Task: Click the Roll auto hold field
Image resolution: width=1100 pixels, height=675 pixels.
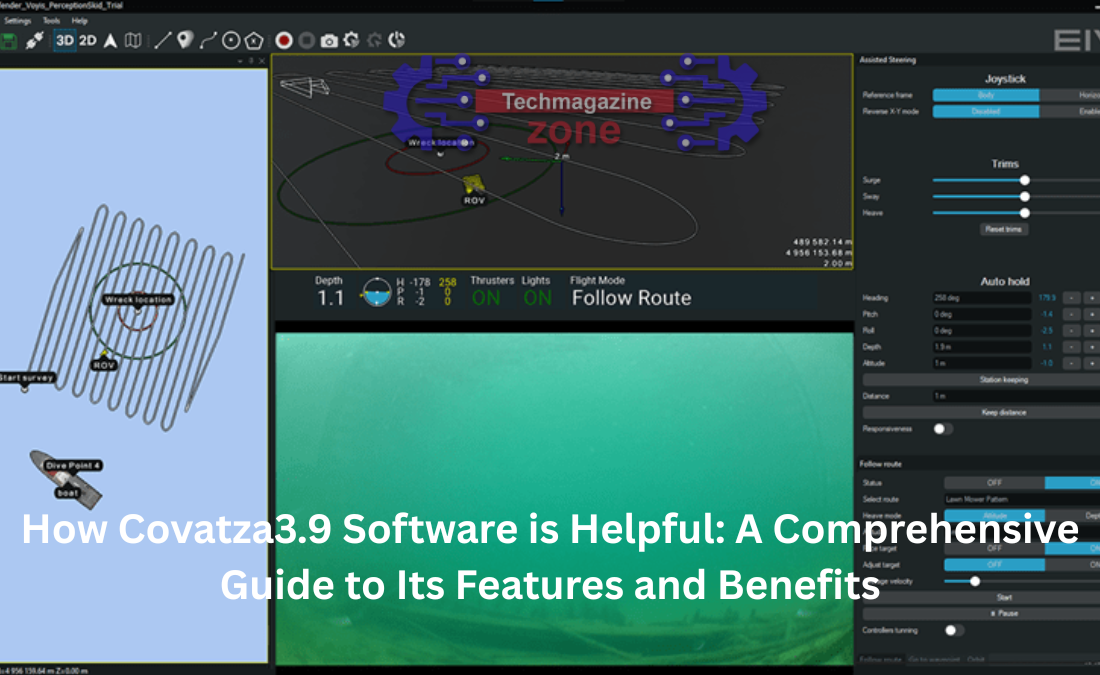Action: pos(982,330)
